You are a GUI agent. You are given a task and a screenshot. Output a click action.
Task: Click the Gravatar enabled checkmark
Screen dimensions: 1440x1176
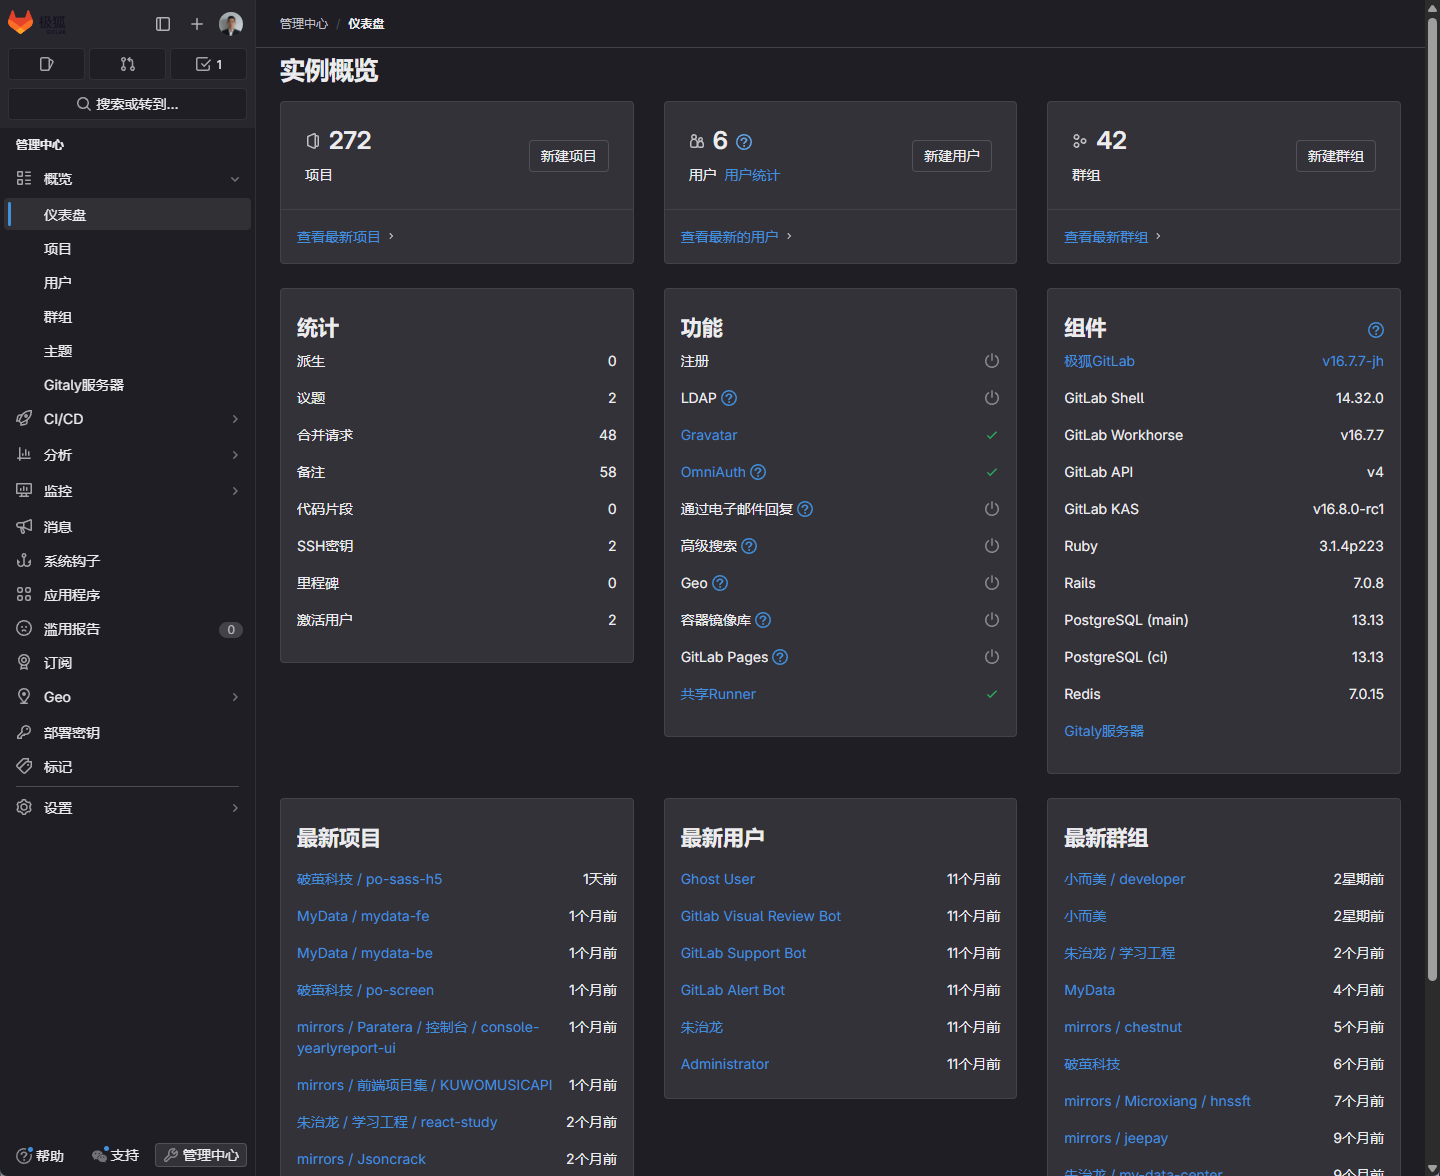(x=992, y=435)
